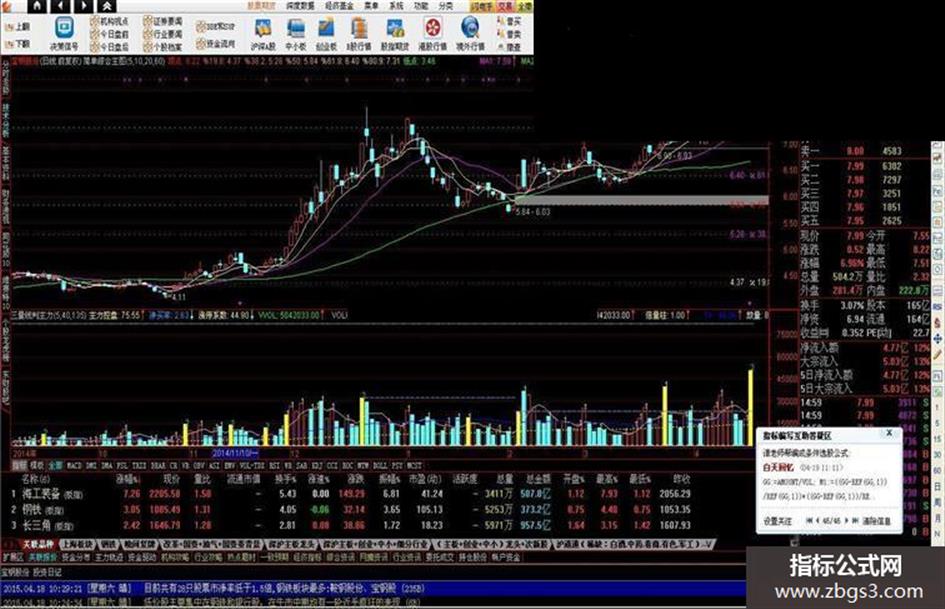Sort by 总金额 column header

pyautogui.click(x=539, y=479)
